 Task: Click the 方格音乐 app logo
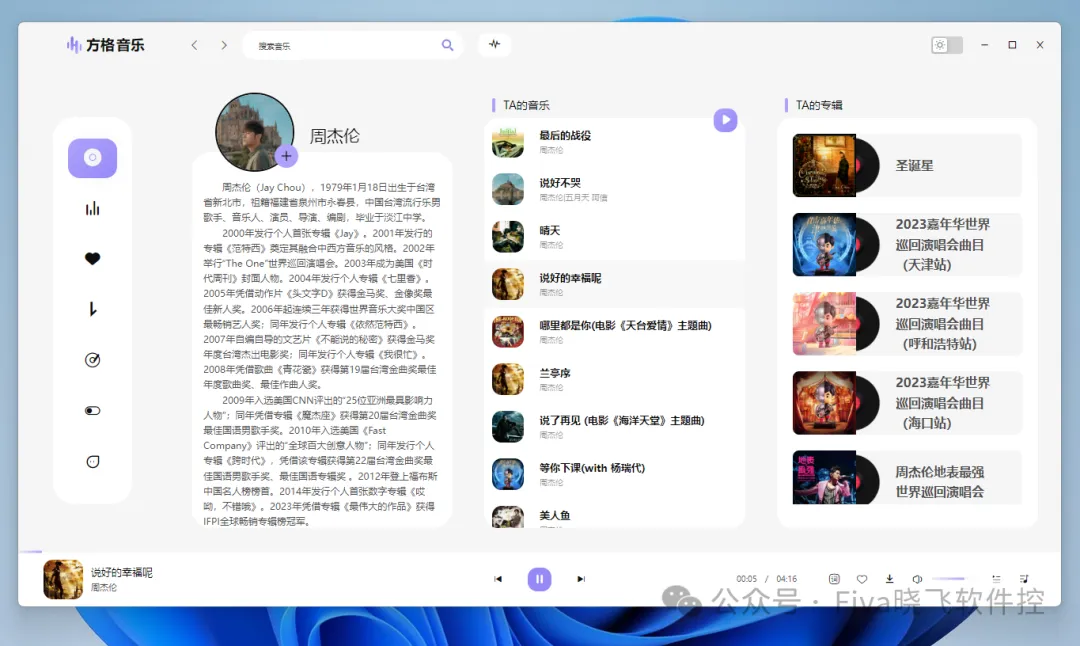click(x=105, y=45)
